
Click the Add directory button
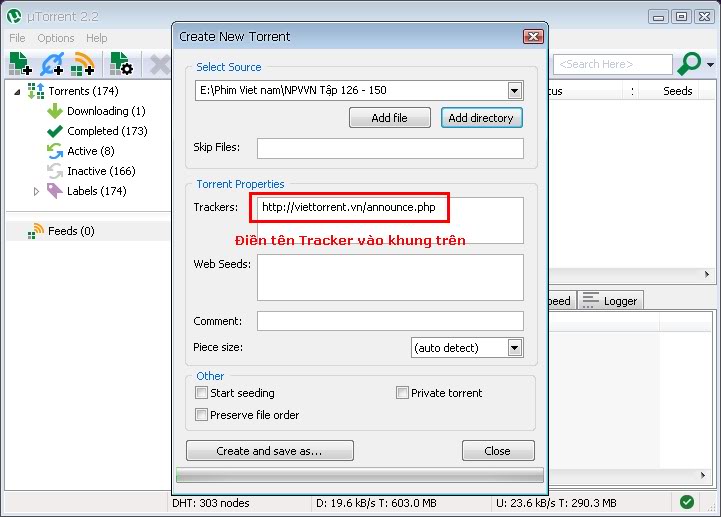481,118
